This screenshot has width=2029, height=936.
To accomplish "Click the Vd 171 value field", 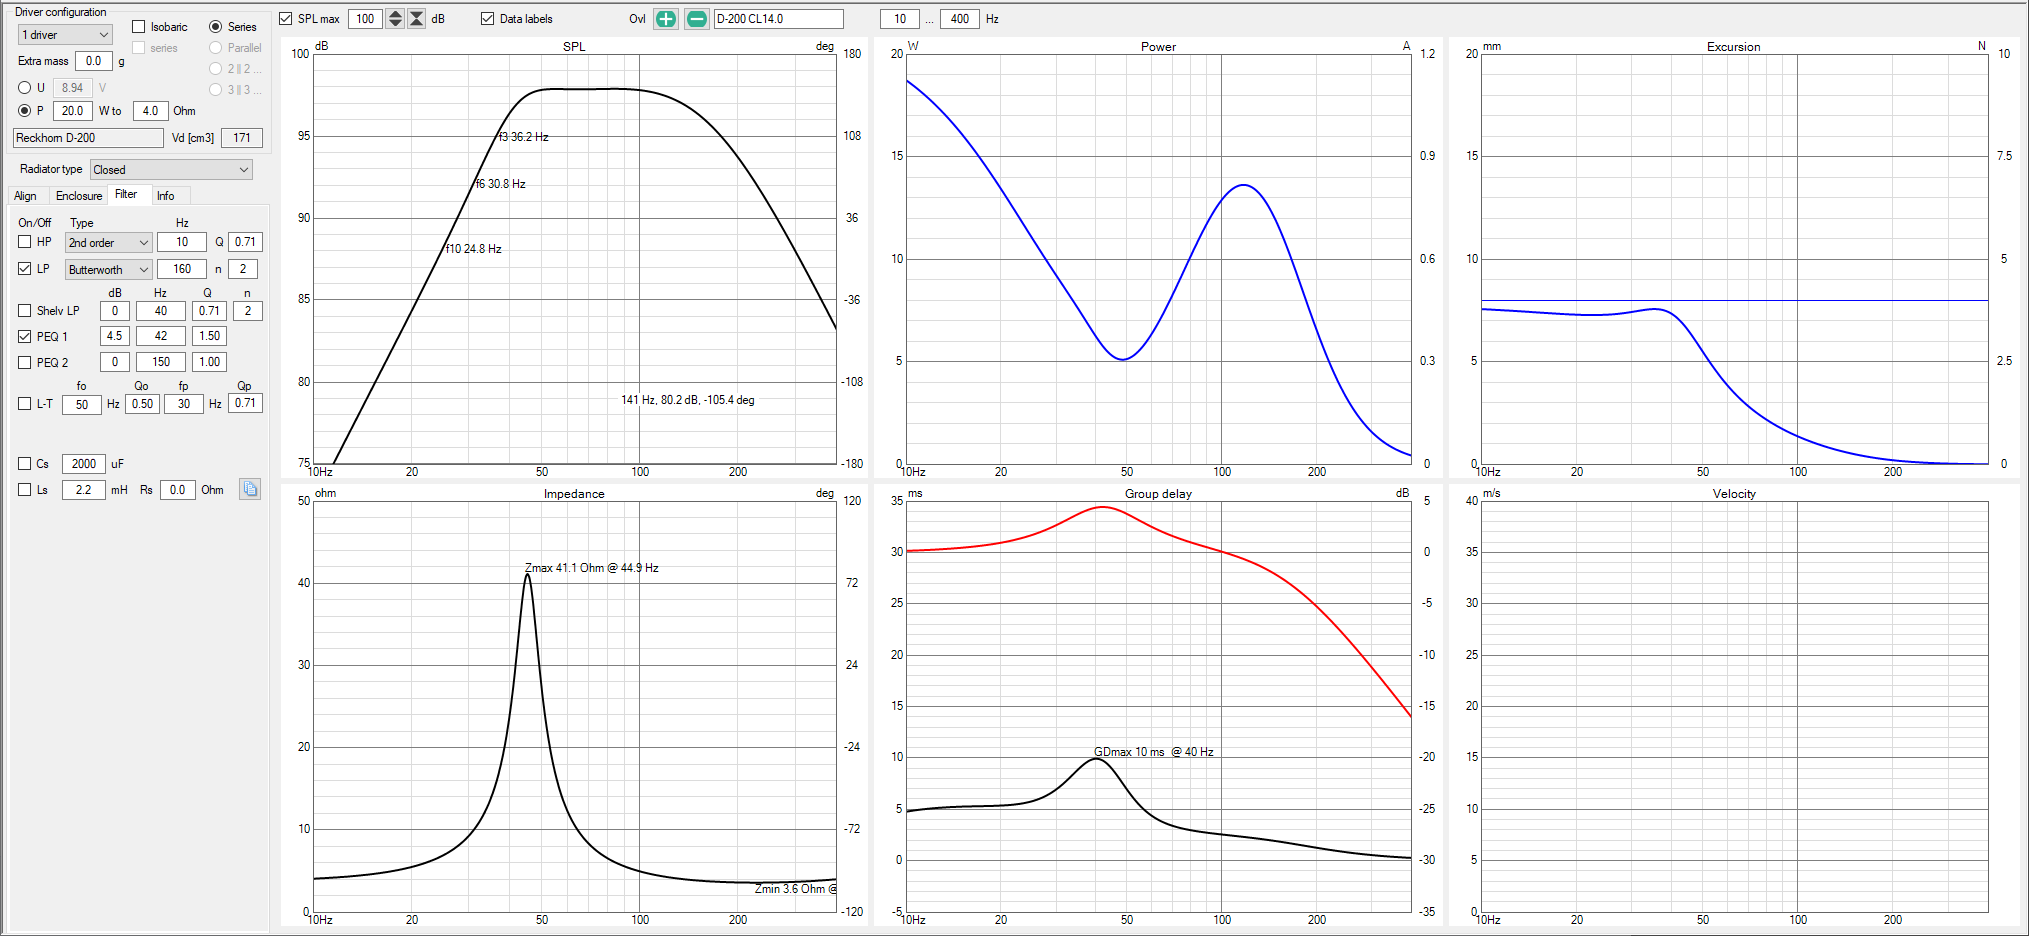I will (242, 138).
